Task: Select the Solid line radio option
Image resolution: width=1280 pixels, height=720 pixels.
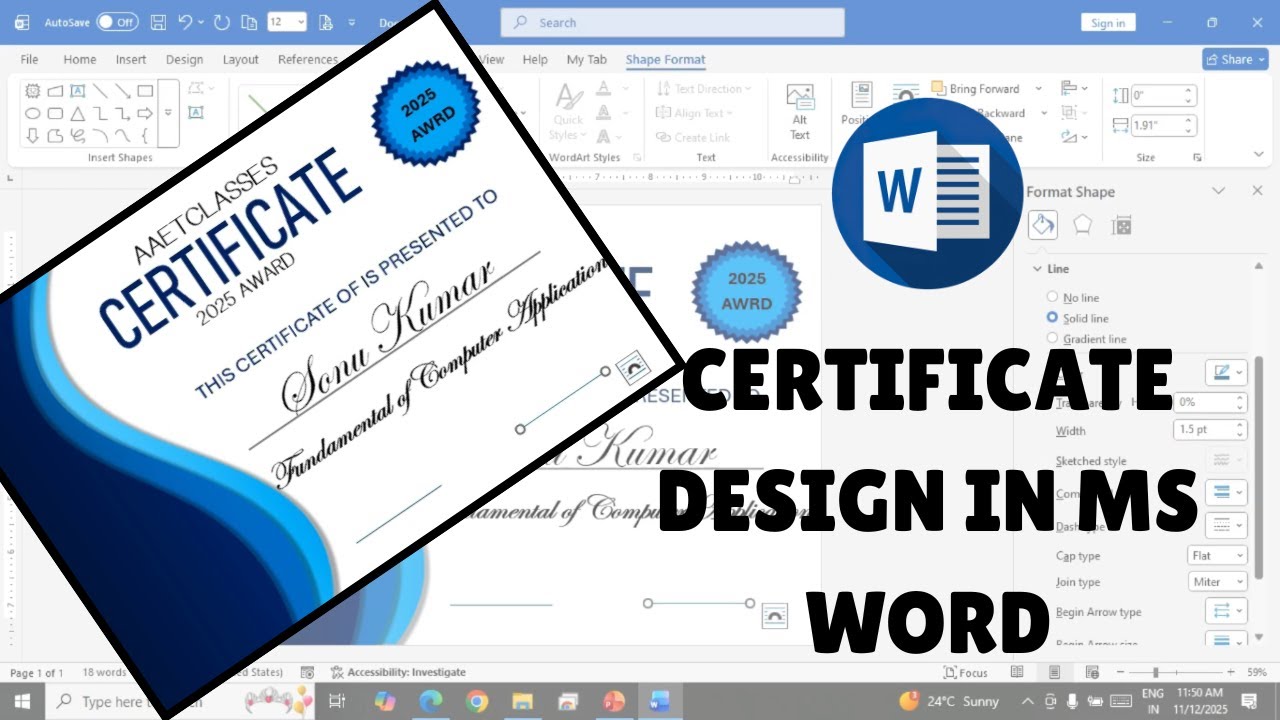Action: (1052, 318)
